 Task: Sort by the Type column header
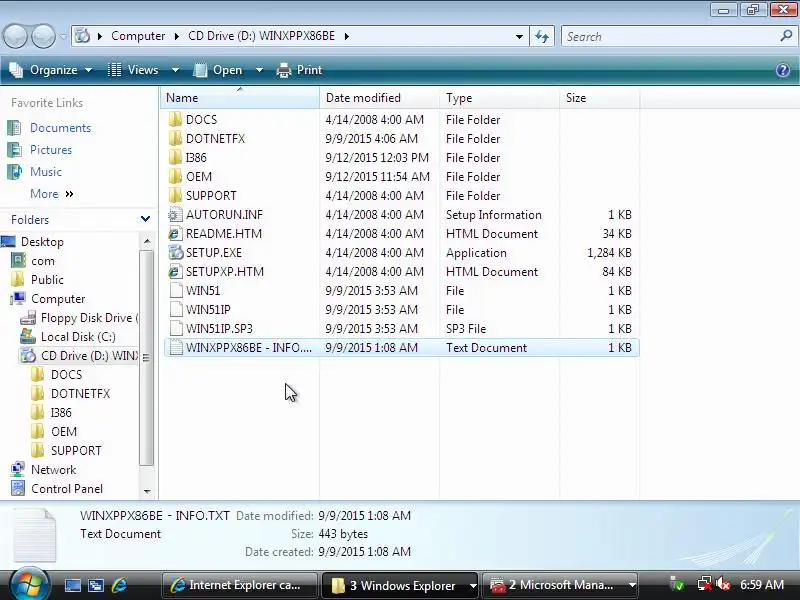pos(499,97)
